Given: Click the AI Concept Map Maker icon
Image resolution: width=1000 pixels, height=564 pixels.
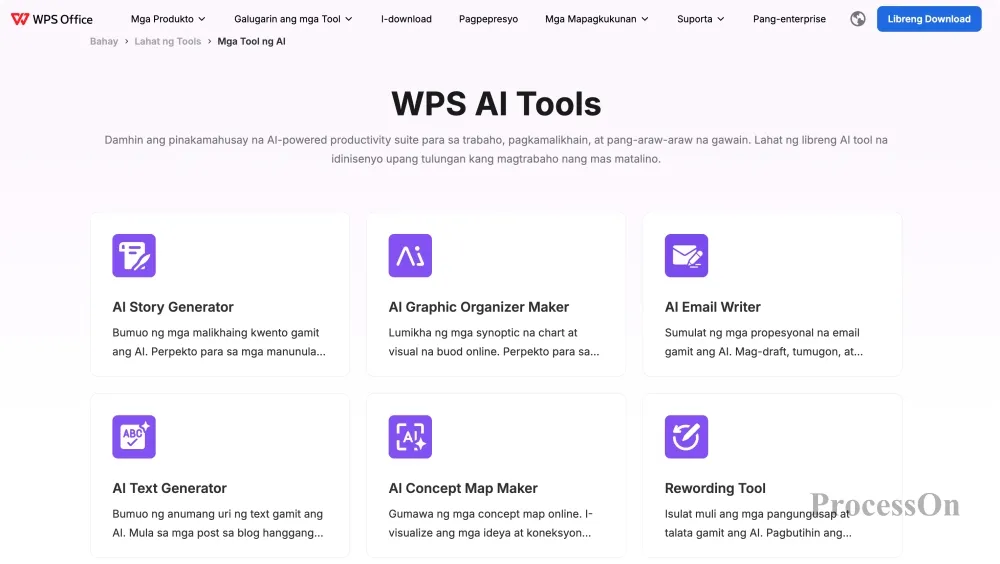Looking at the screenshot, I should (410, 436).
